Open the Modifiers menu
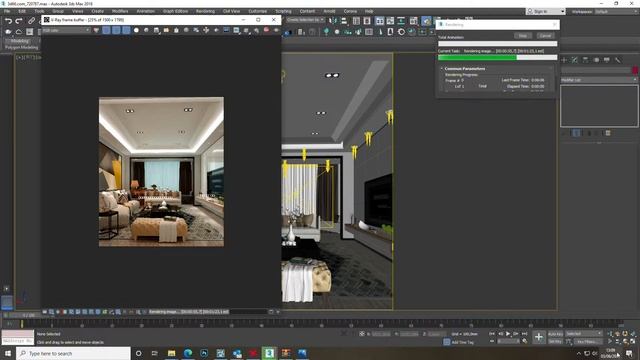 (120, 11)
